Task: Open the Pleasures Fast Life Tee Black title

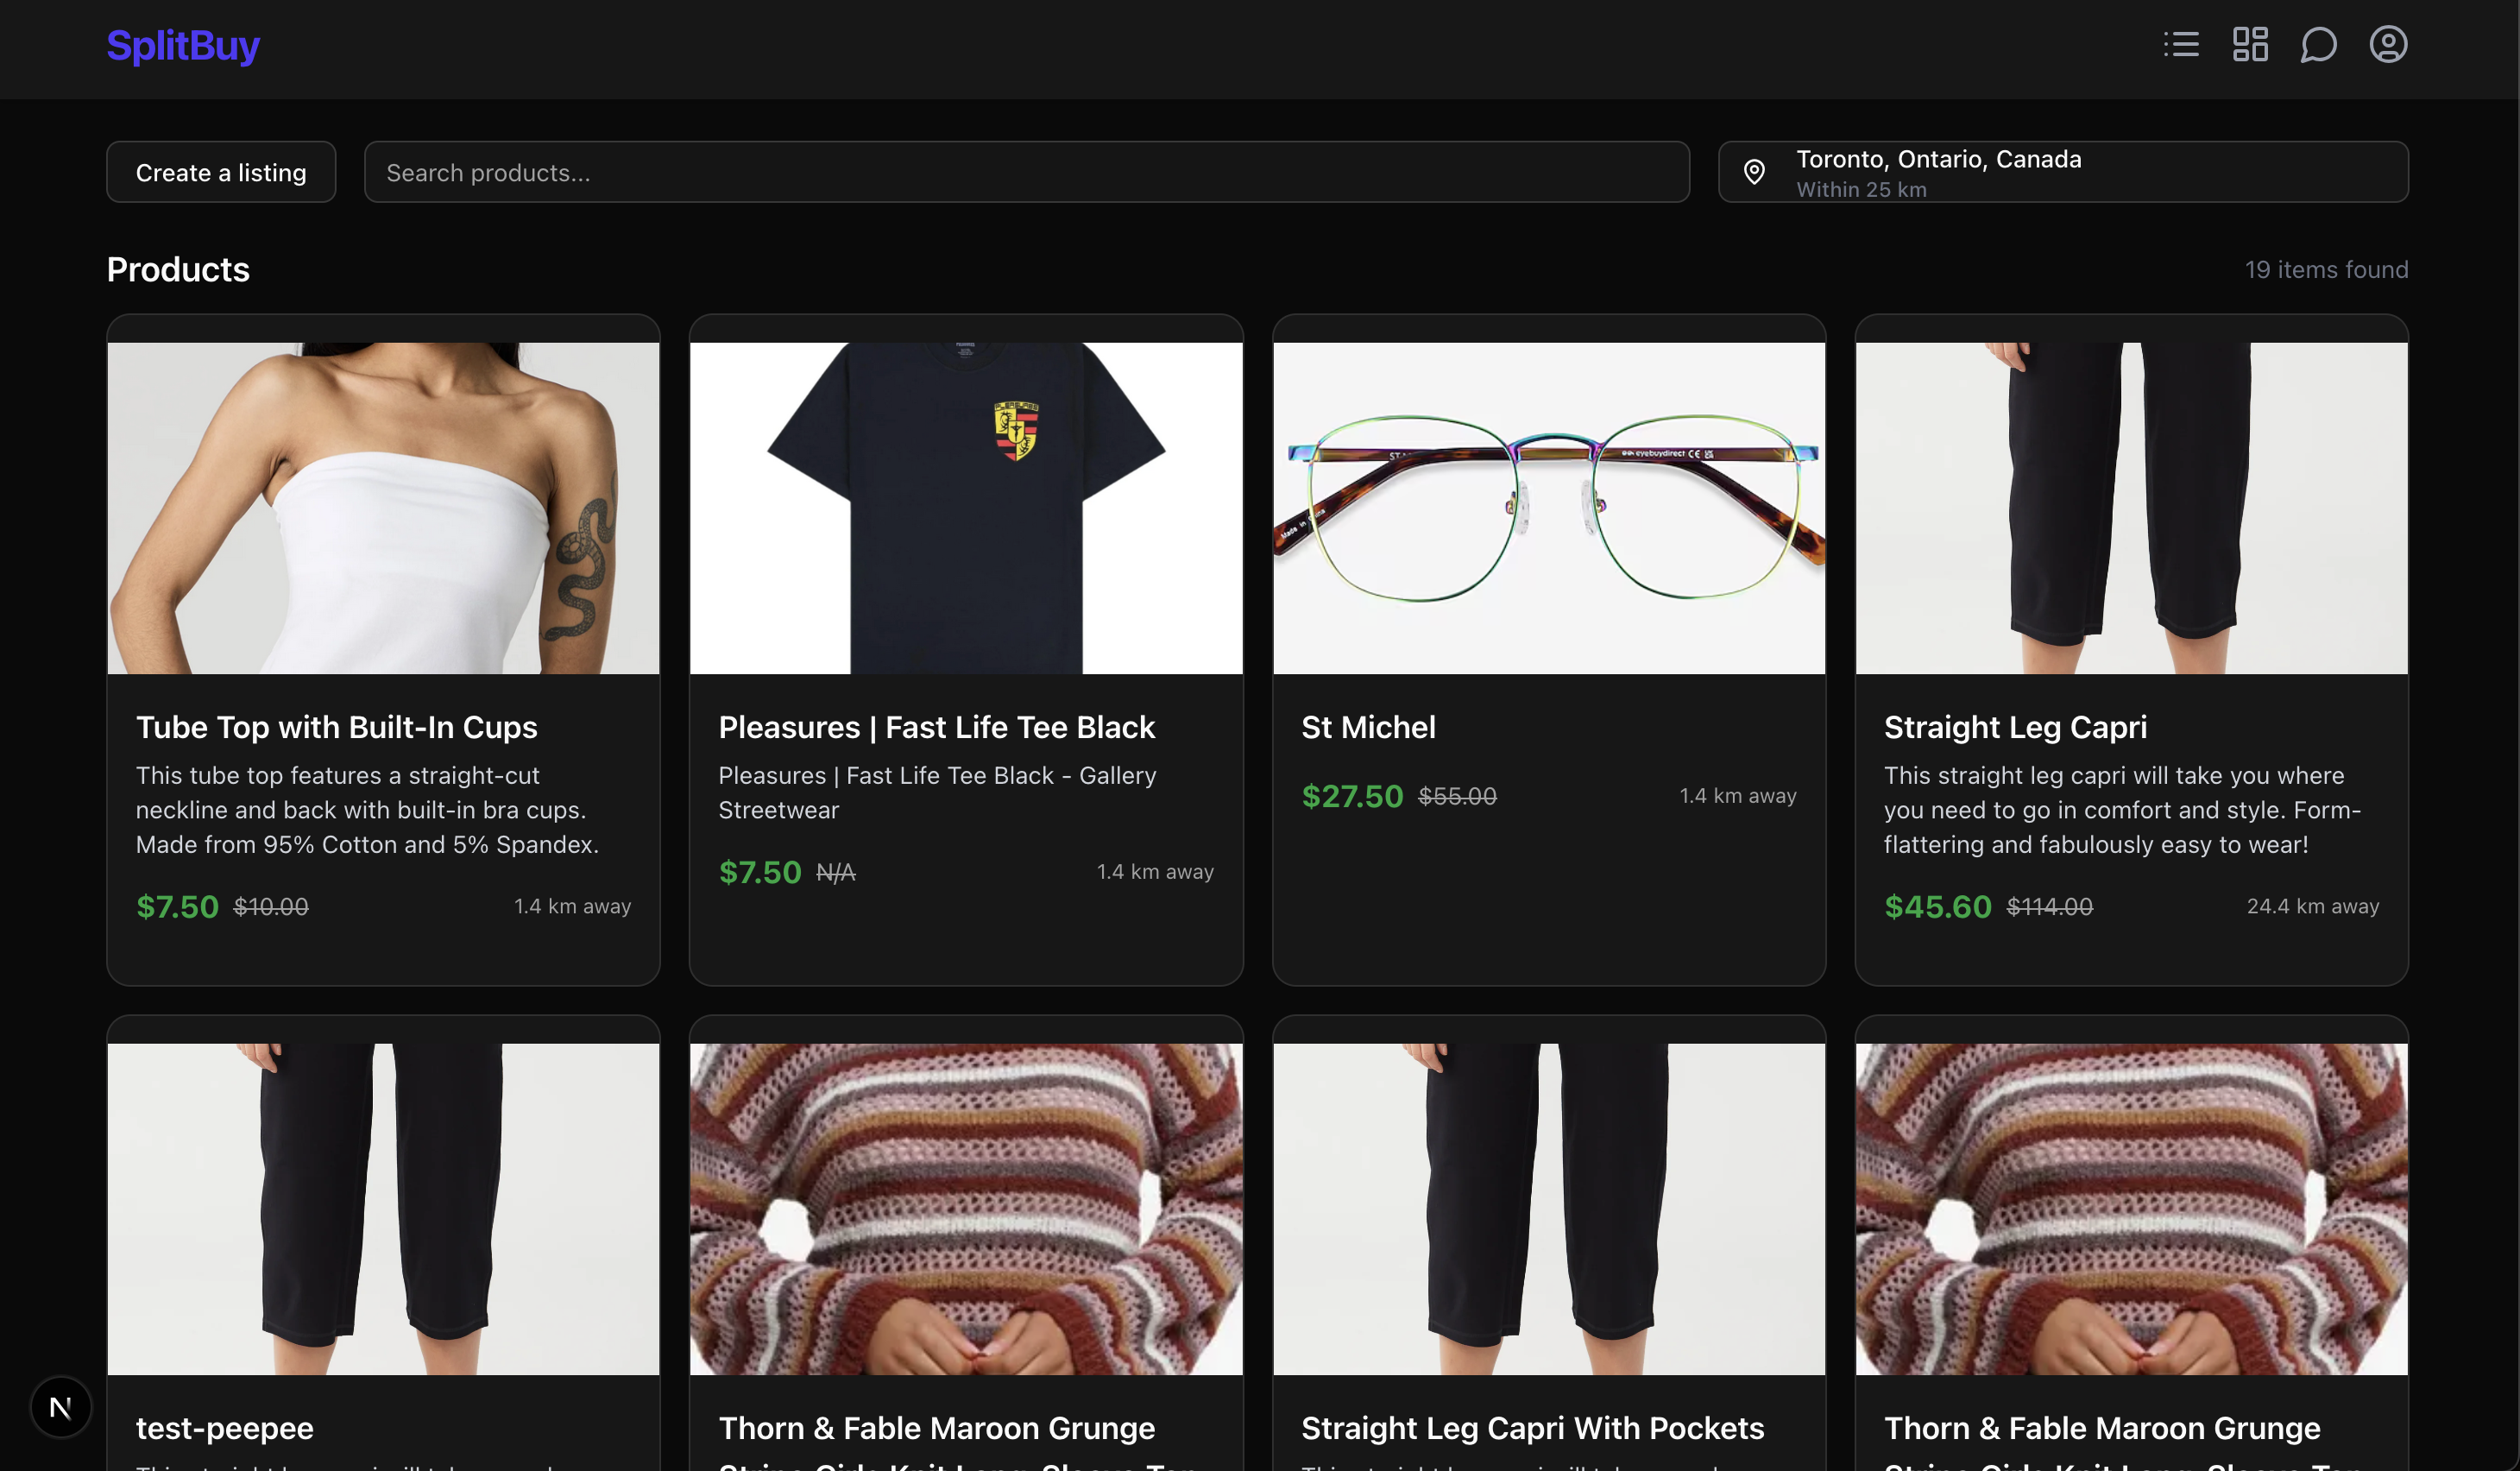Action: (936, 727)
